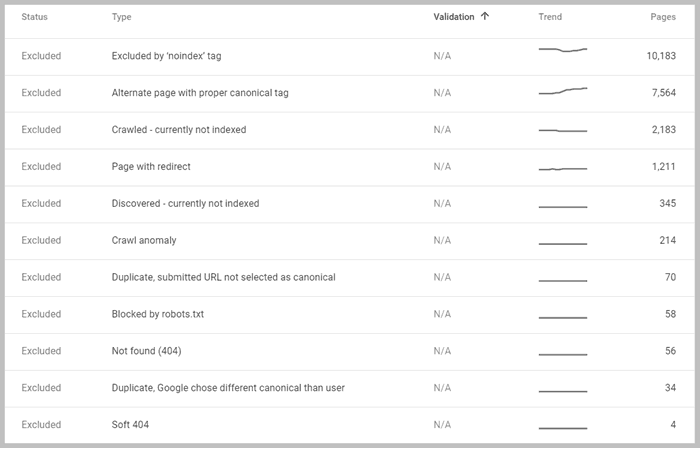The width and height of the screenshot is (700, 449).
Task: Open Duplicate, Google chose different canonical row
Action: pos(350,388)
